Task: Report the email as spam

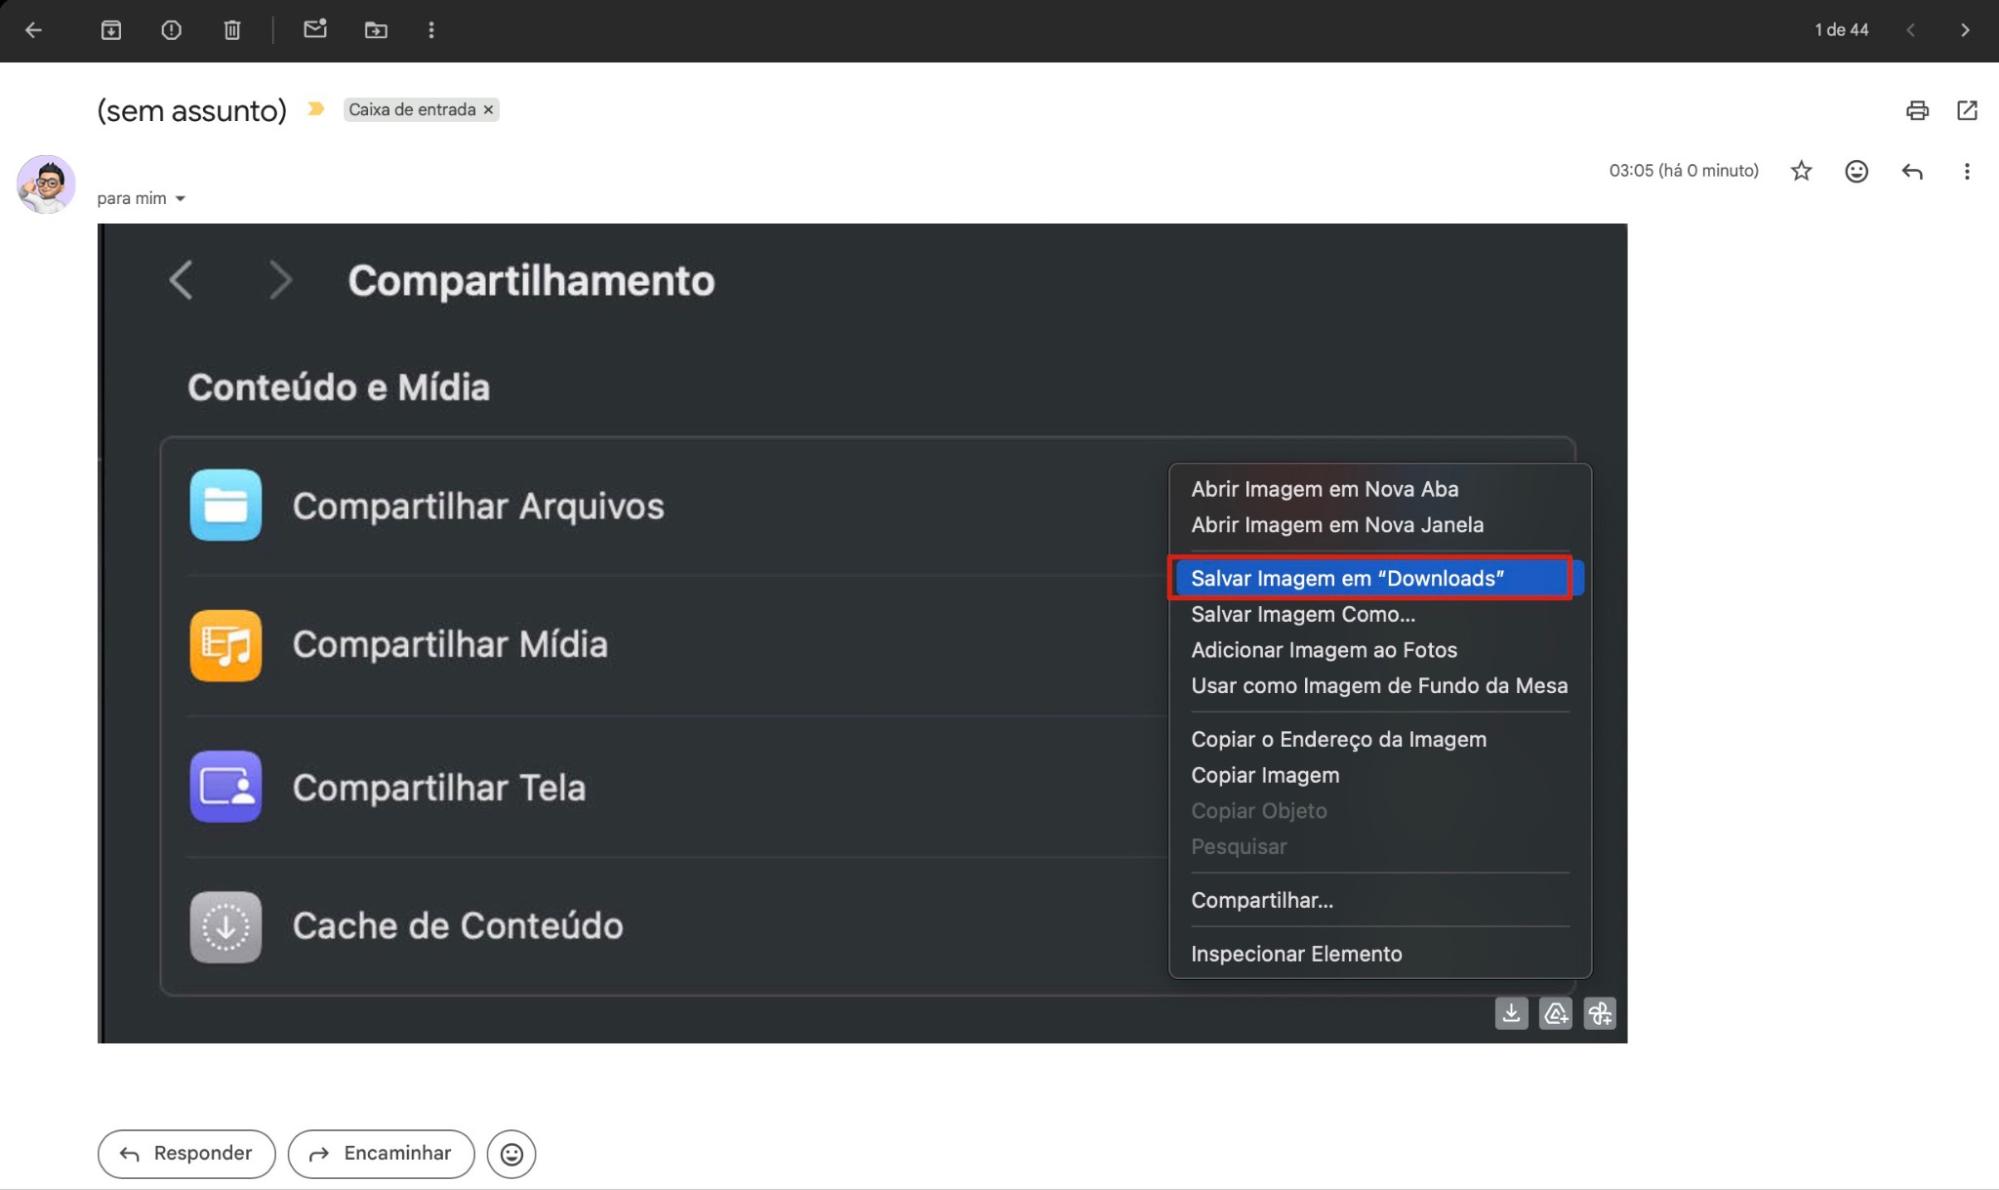Action: tap(171, 30)
